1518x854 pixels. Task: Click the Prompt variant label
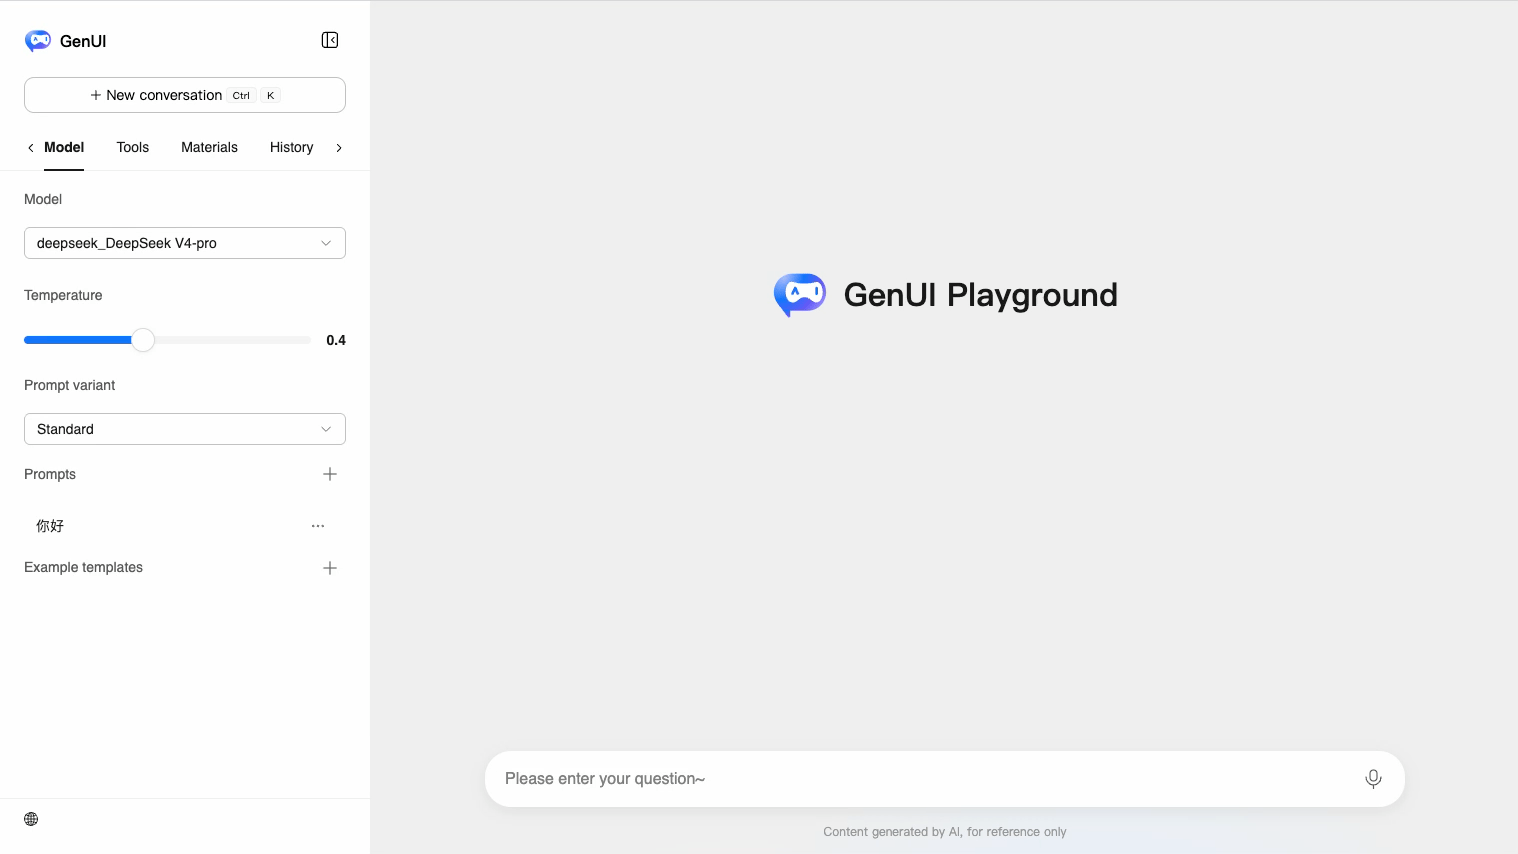point(69,385)
